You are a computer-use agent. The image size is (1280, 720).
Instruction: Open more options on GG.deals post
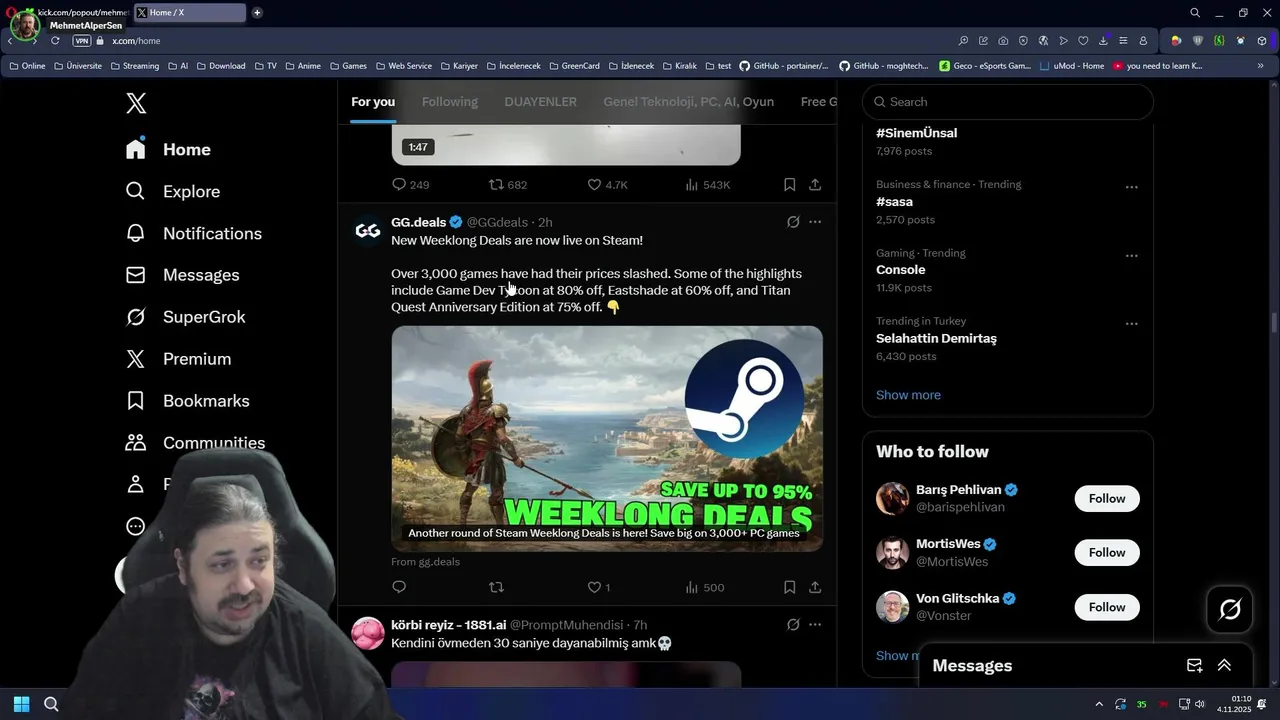click(x=815, y=222)
